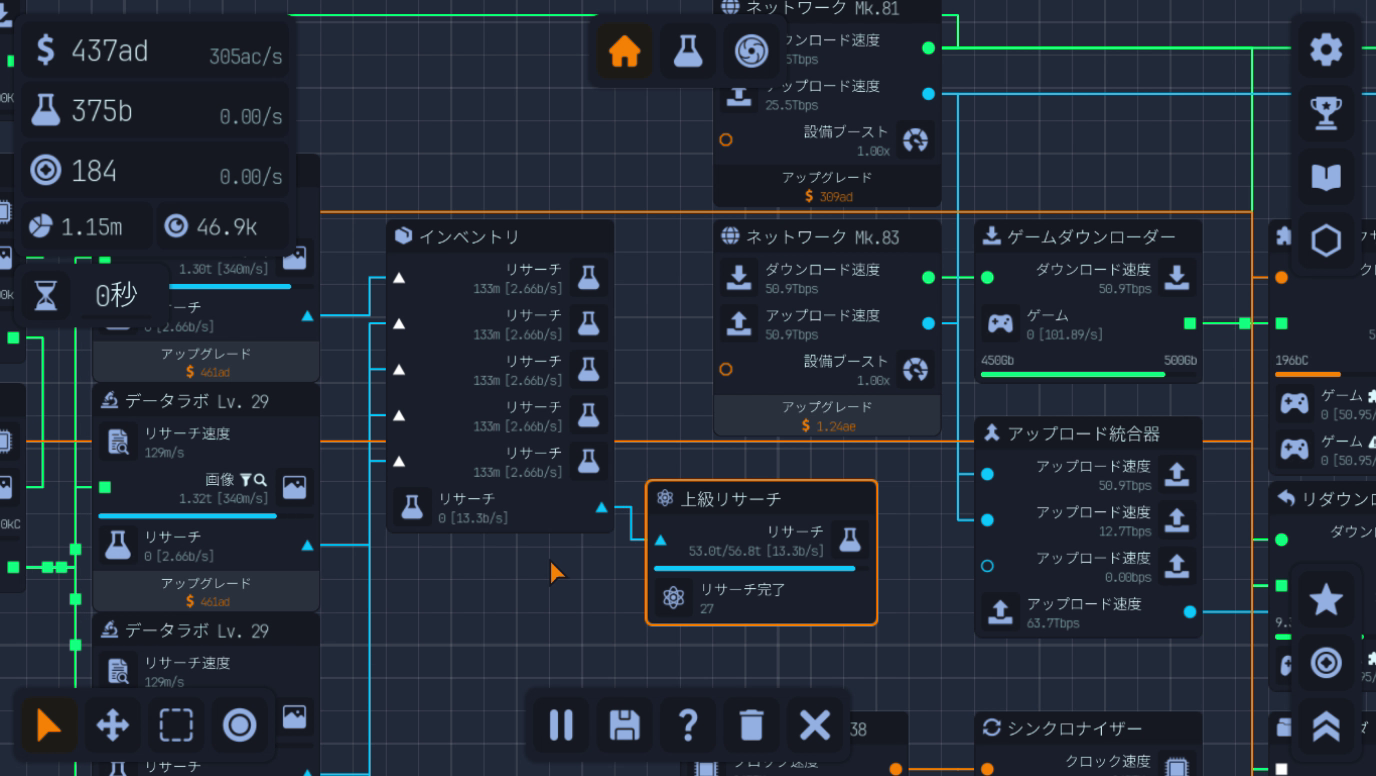The height and width of the screenshot is (776, 1376).
Task: Click the orange home icon in top toolbar
Action: tap(626, 52)
